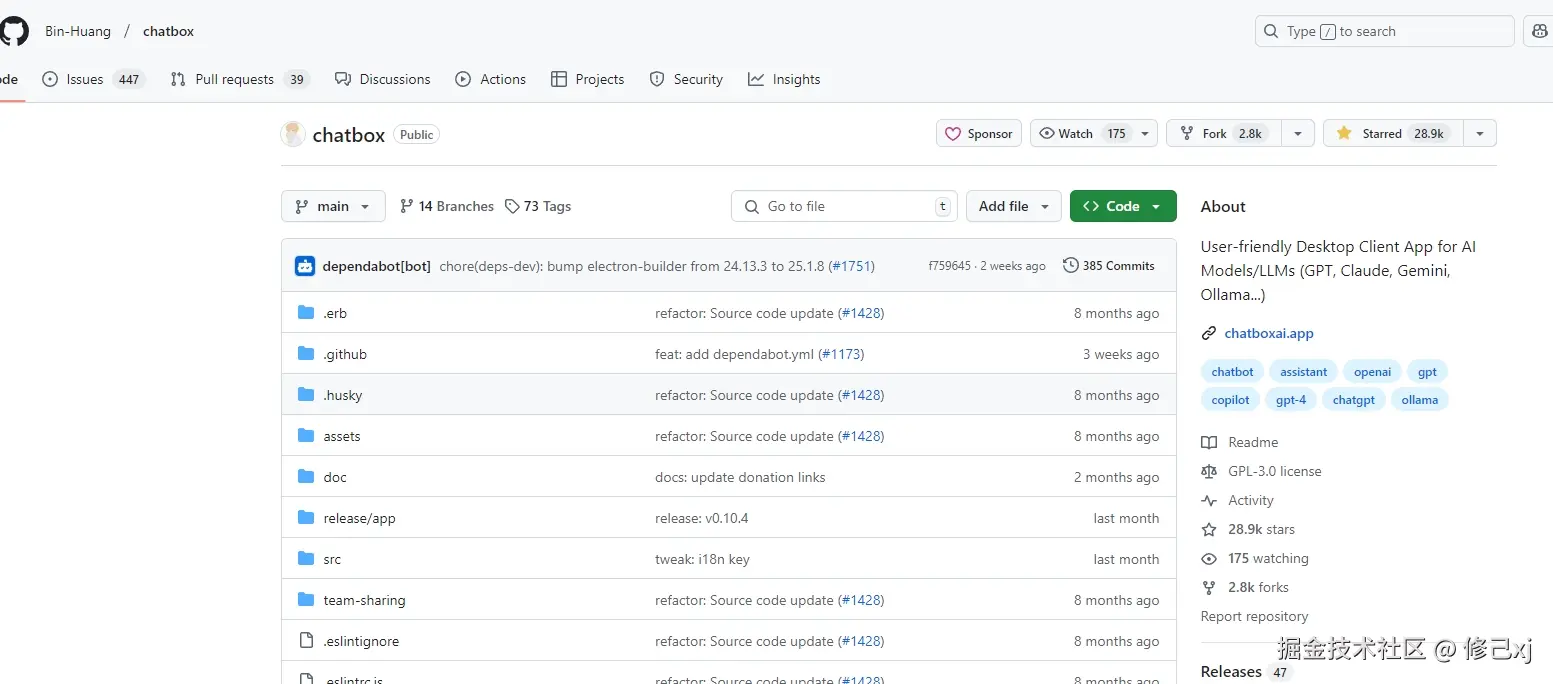Open the Bin-Huang owner link
1553x684 pixels.
click(x=78, y=31)
